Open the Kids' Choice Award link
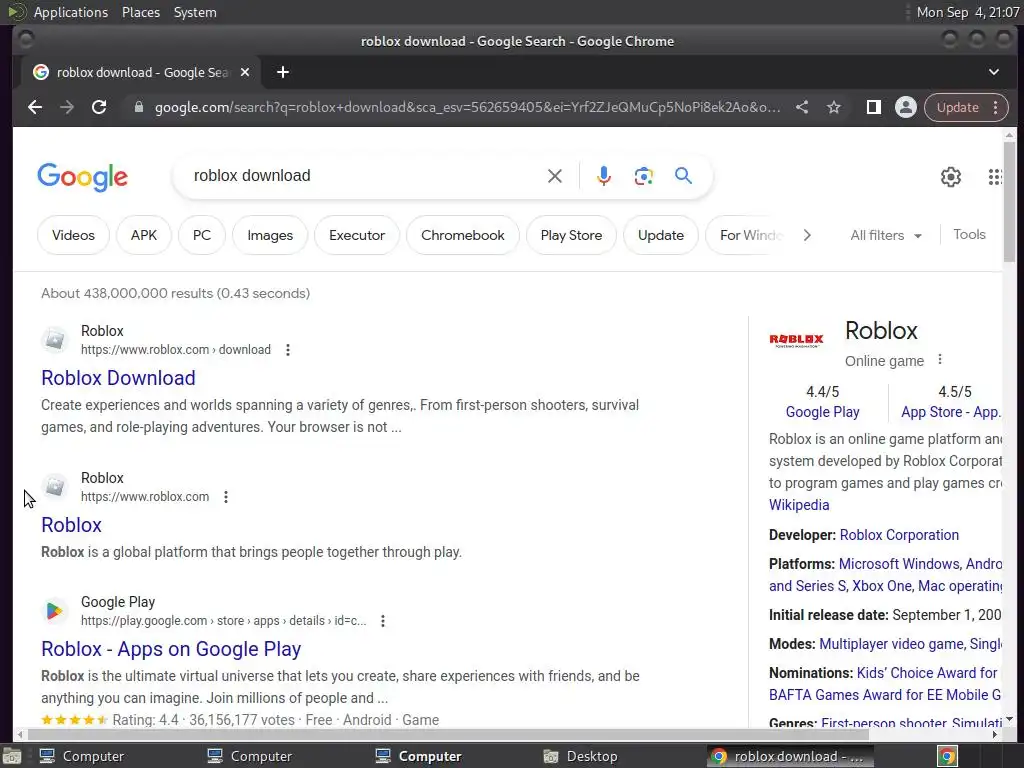 [x=926, y=673]
